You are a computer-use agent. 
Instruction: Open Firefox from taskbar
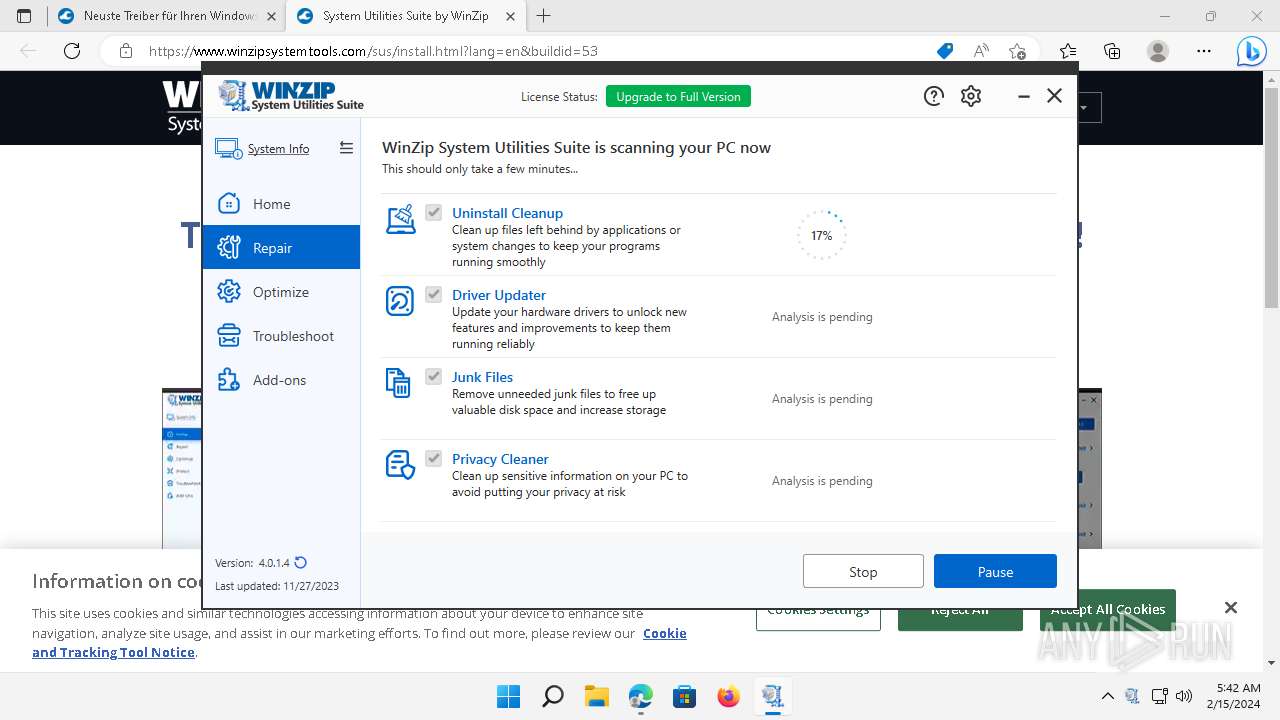coord(728,696)
